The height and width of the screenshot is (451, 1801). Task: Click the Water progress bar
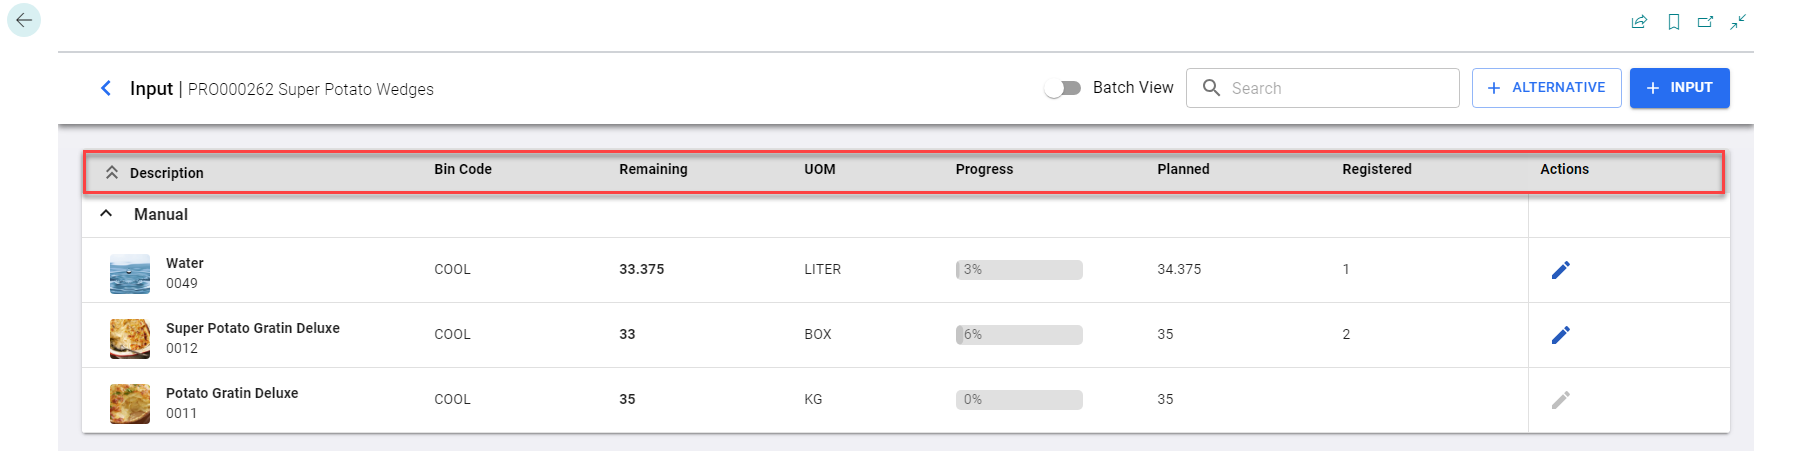pos(1019,270)
